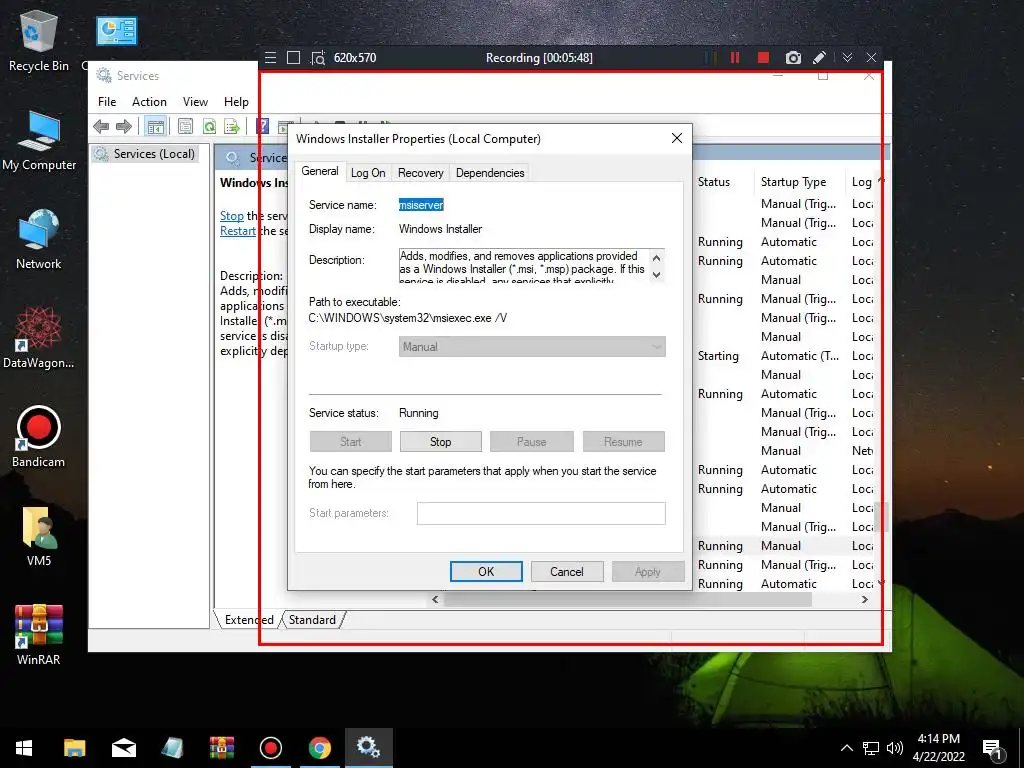This screenshot has width=1024, height=768.
Task: Select the VM5 desktop folder
Action: click(x=39, y=536)
